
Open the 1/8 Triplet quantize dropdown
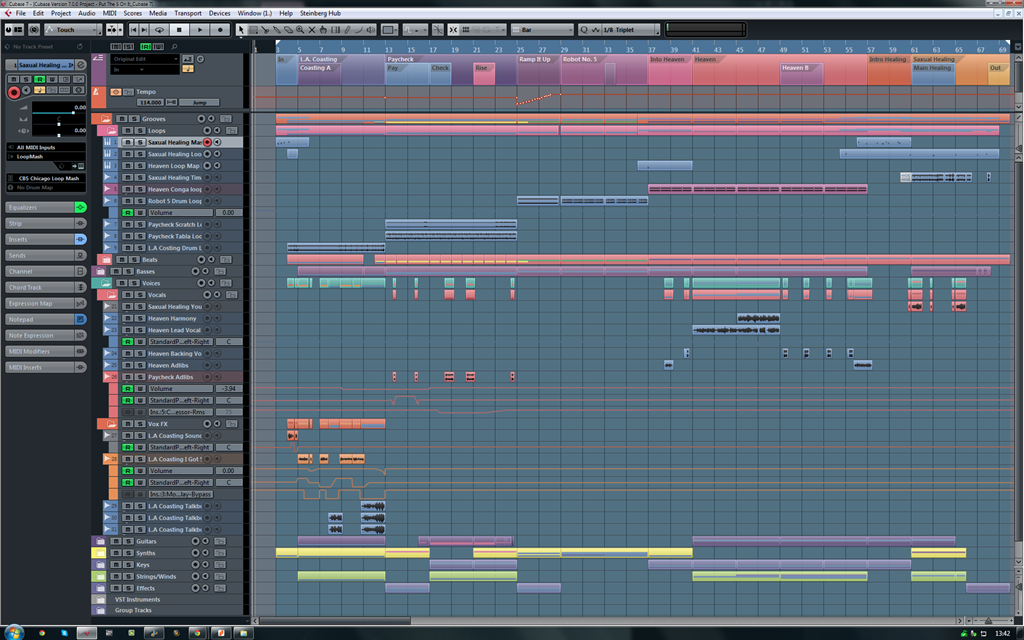(x=630, y=29)
